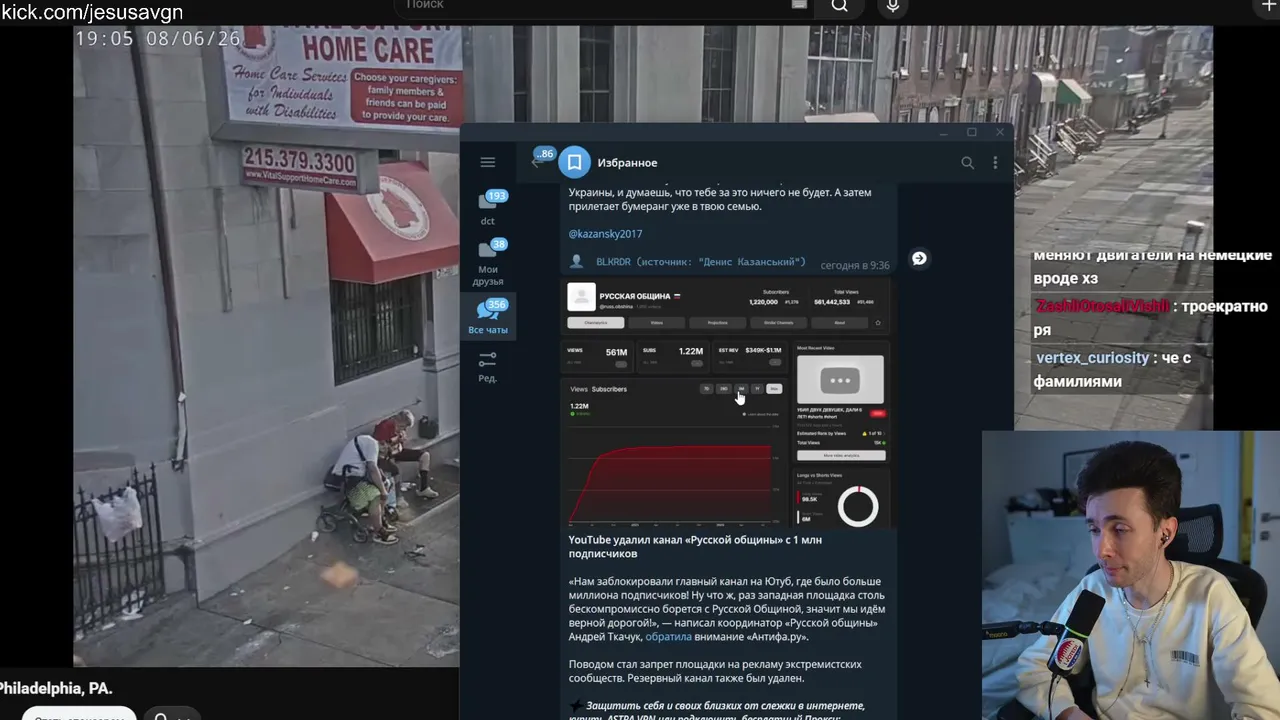Open the Telegram hamburger main menu

(x=488, y=162)
